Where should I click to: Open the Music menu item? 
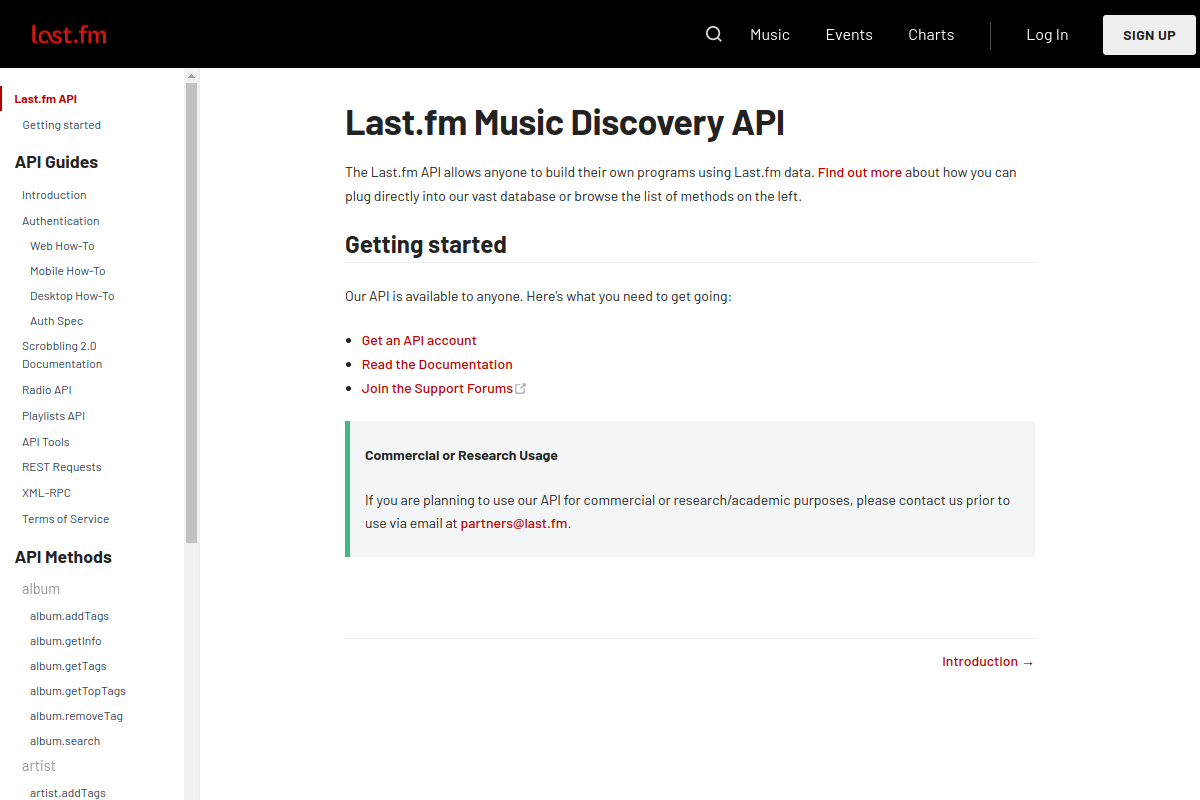770,34
